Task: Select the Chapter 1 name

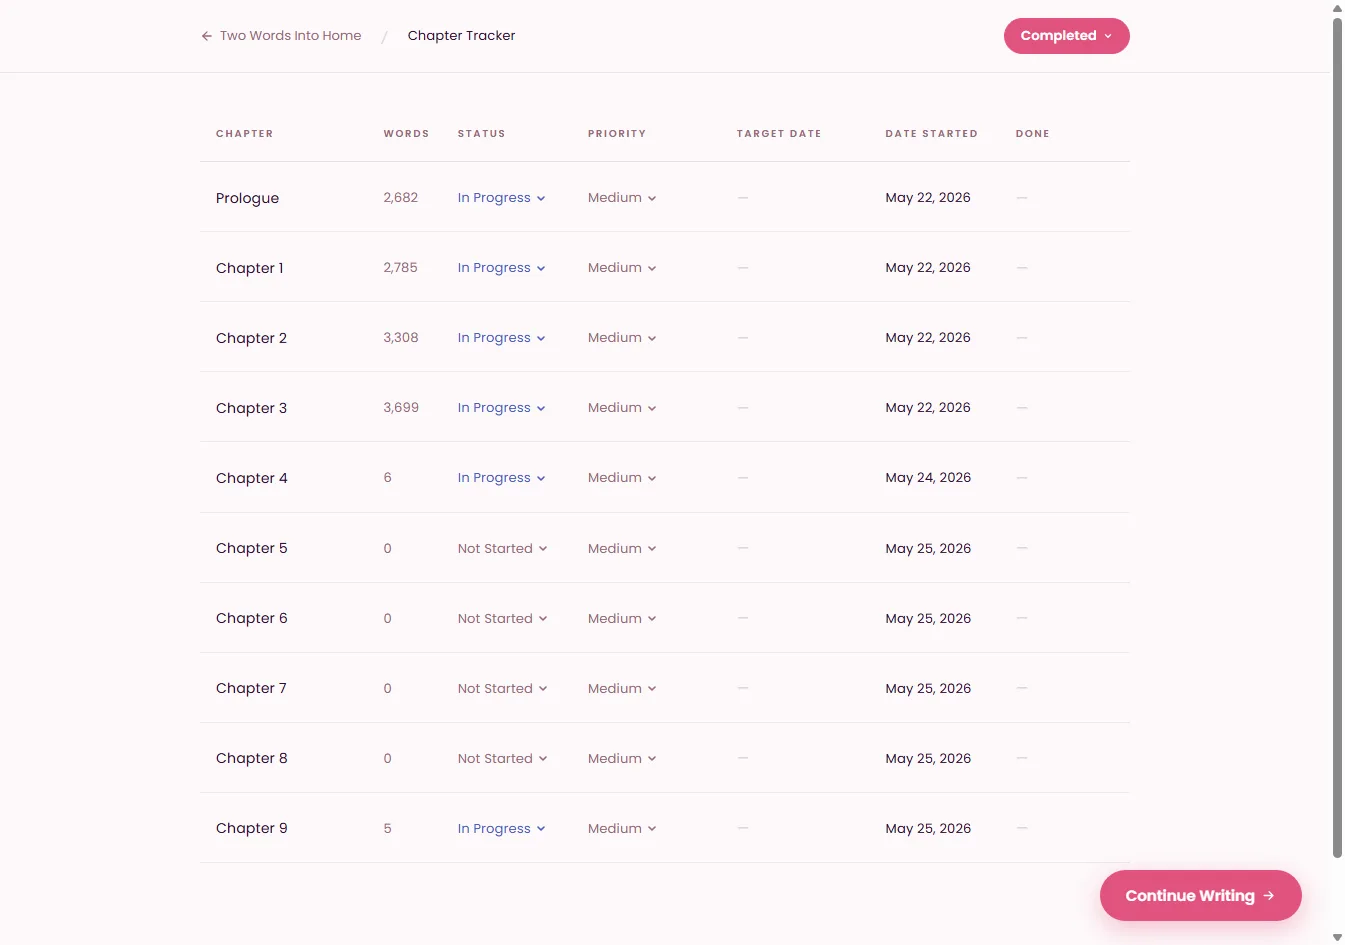Action: pos(250,268)
